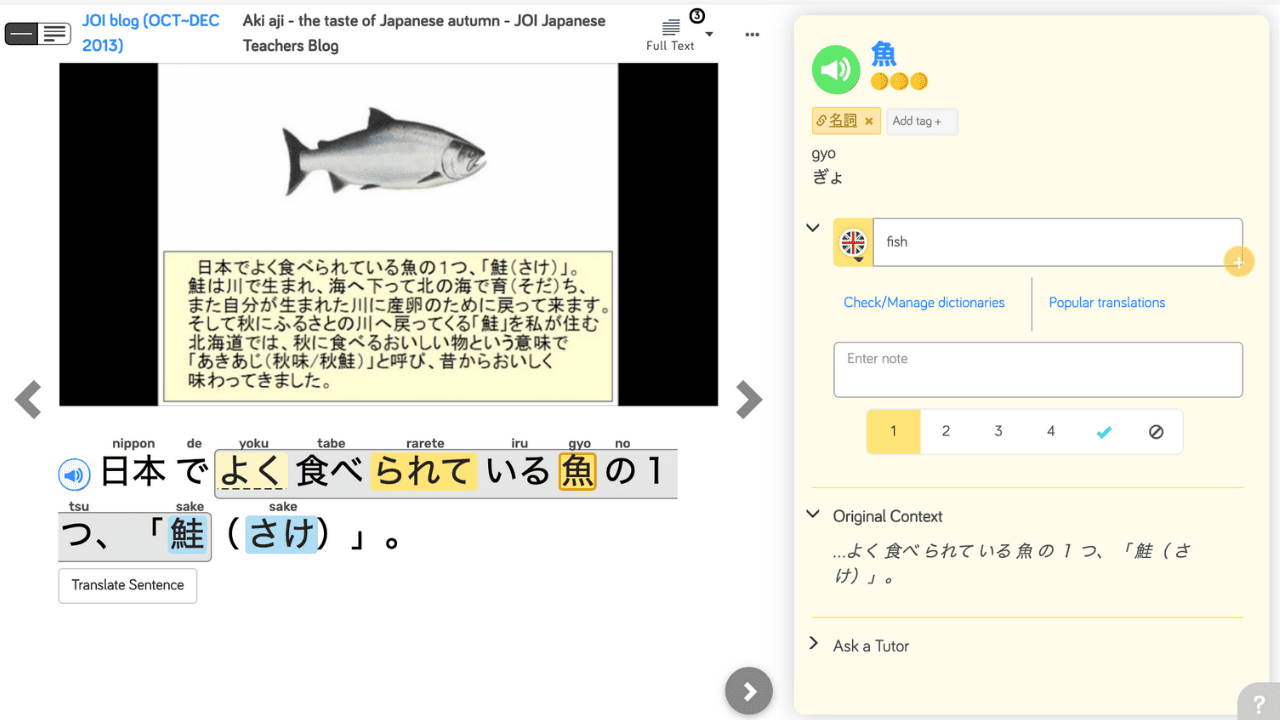Toggle sentence/page view mode switch
This screenshot has width=1280, height=720.
(37, 34)
